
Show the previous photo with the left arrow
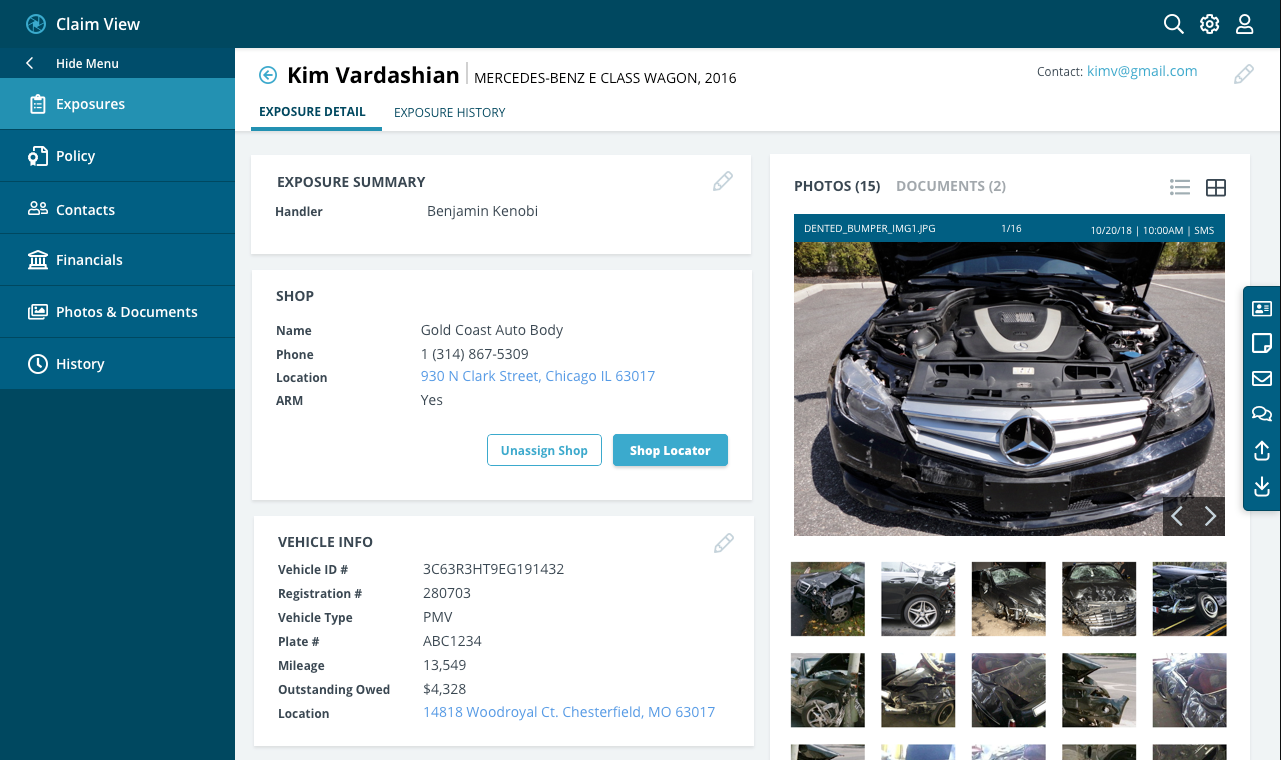[x=1178, y=516]
